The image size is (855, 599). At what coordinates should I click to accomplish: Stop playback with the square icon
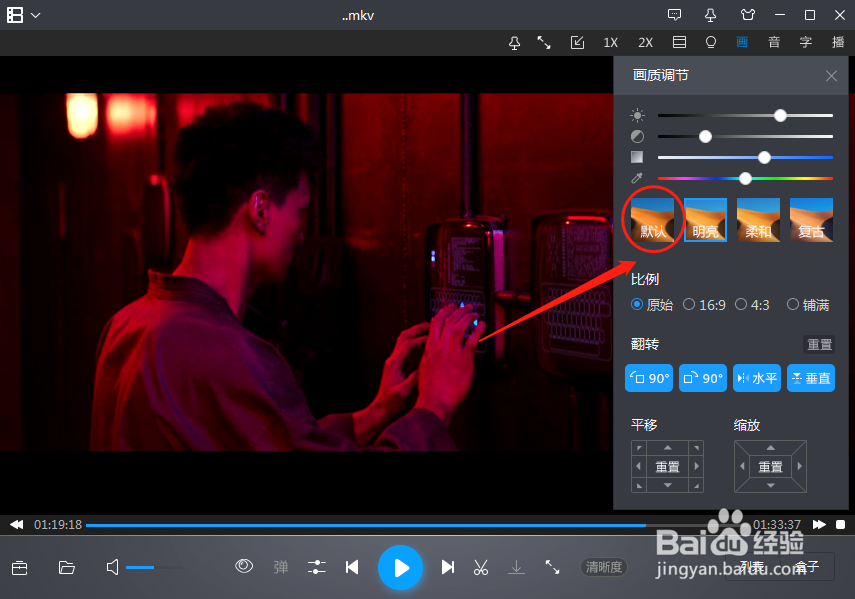840,524
